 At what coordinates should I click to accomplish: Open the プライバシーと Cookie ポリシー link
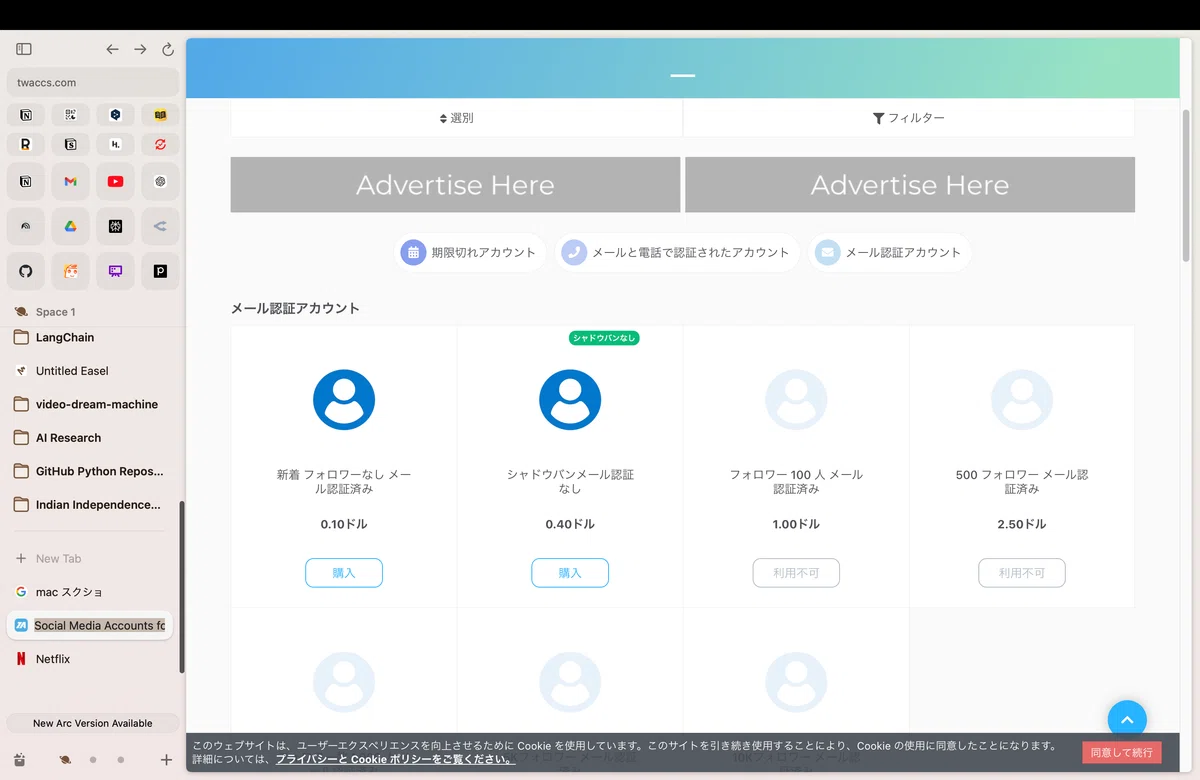396,760
